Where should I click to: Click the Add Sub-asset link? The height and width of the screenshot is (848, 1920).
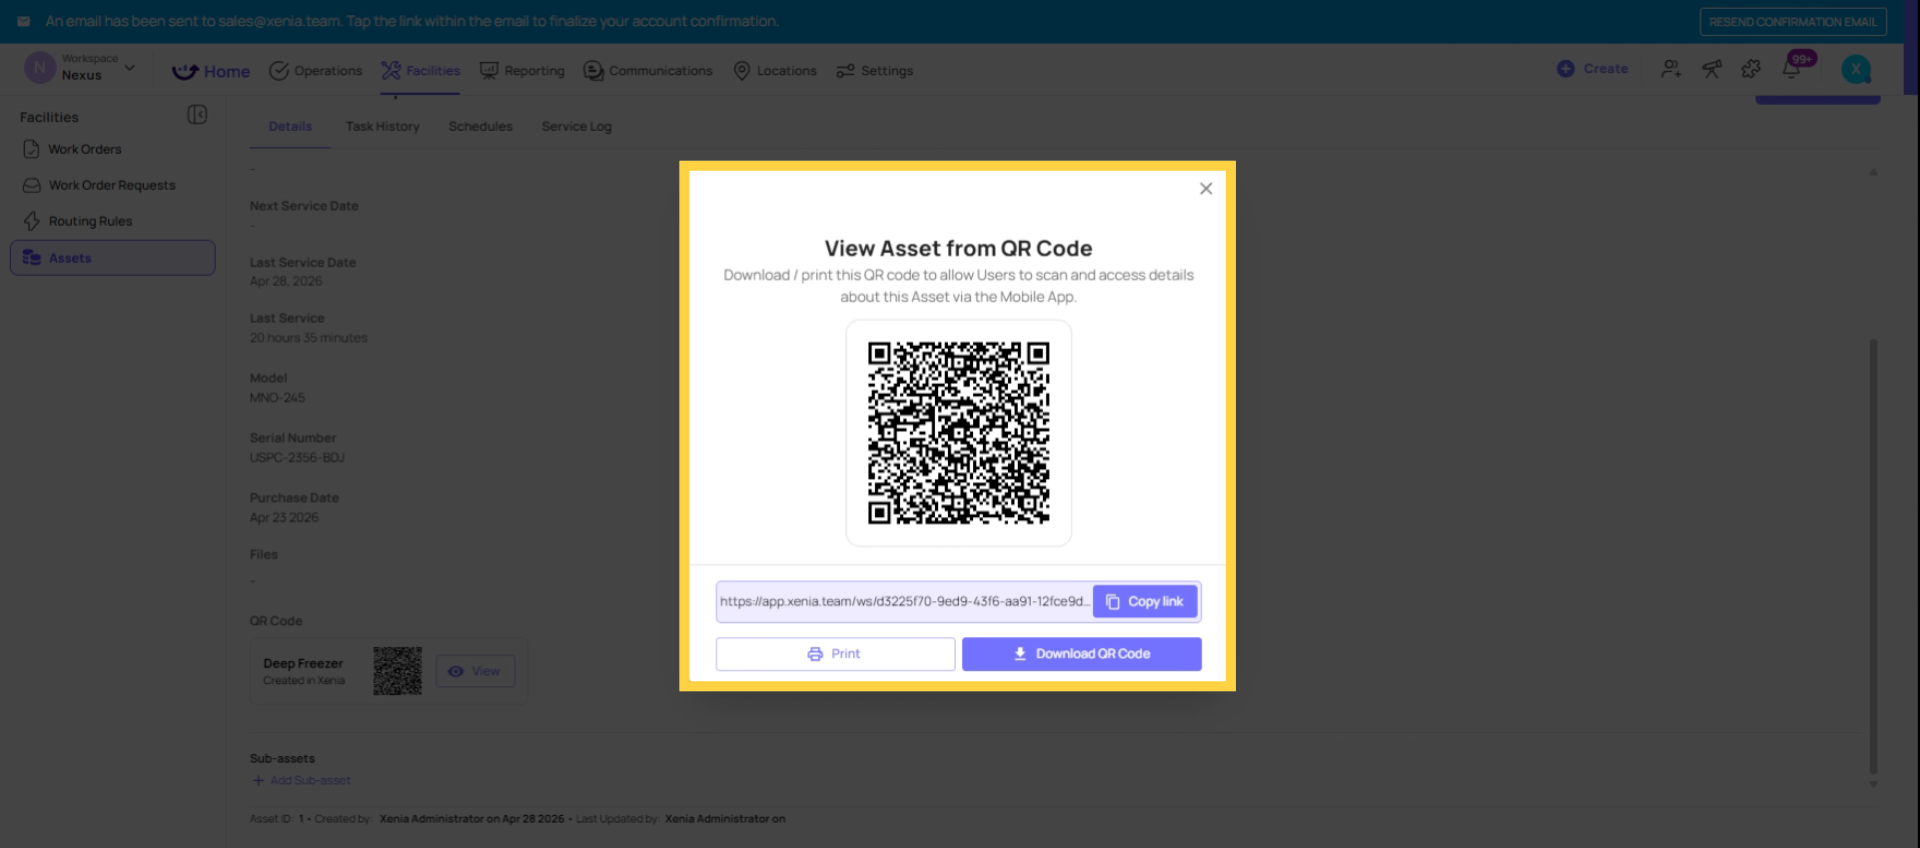click(301, 781)
